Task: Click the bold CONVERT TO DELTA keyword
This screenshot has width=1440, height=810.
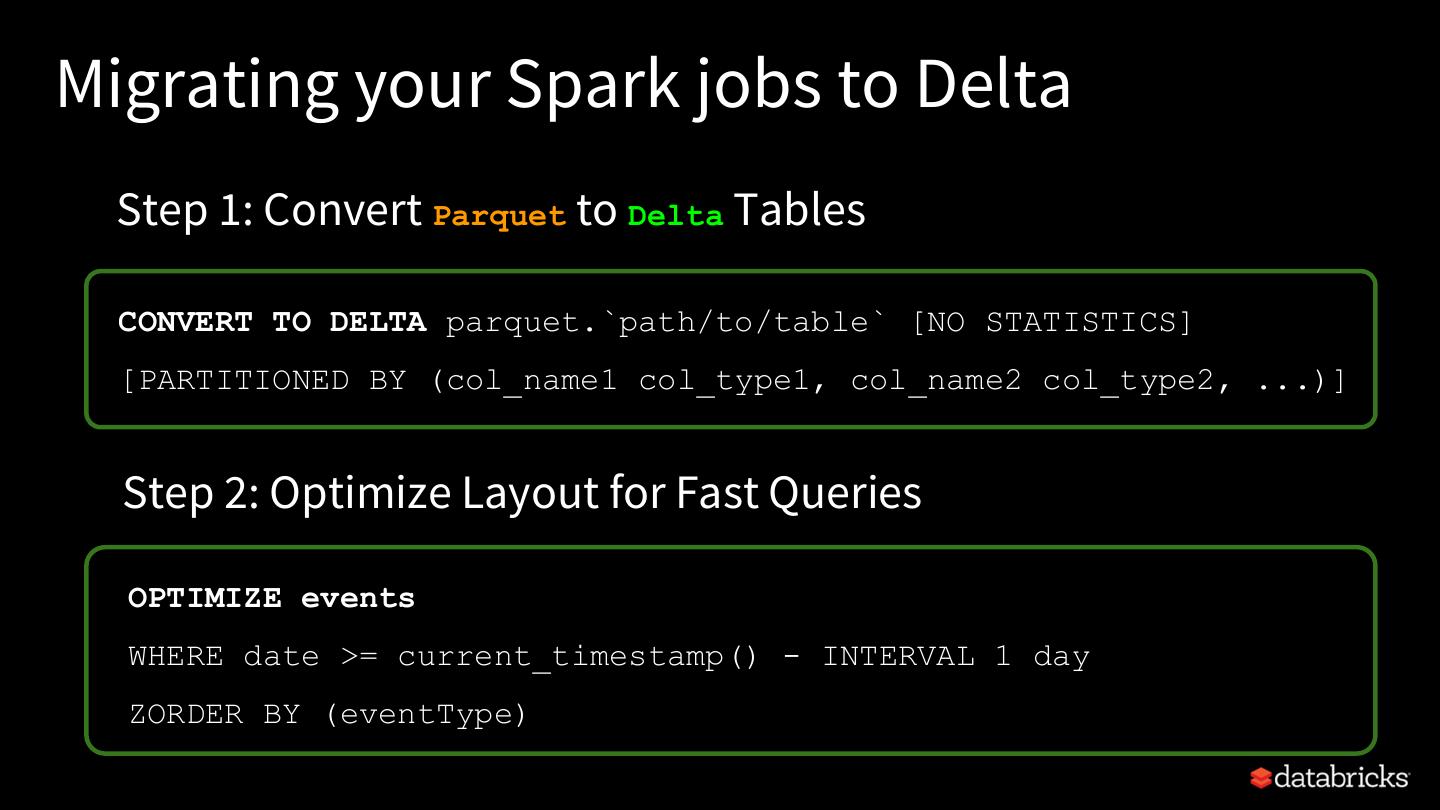Action: click(272, 322)
